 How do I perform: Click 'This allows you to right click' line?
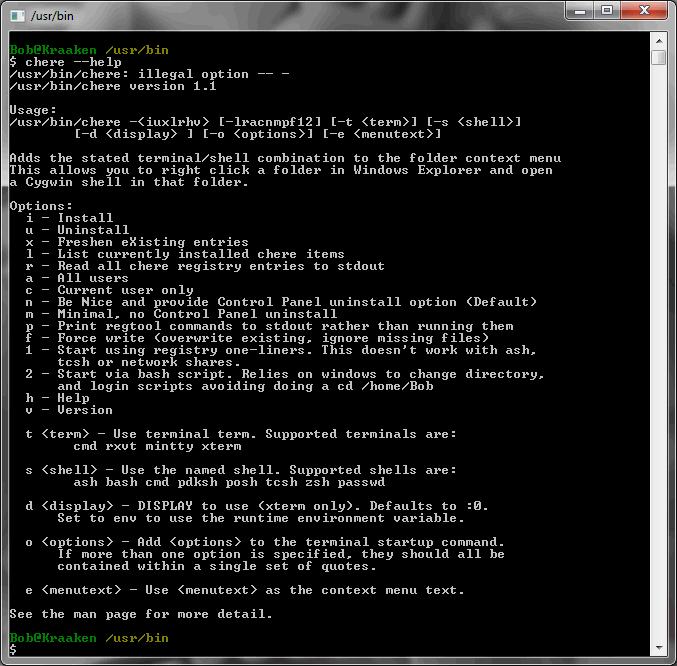pyautogui.click(x=281, y=170)
